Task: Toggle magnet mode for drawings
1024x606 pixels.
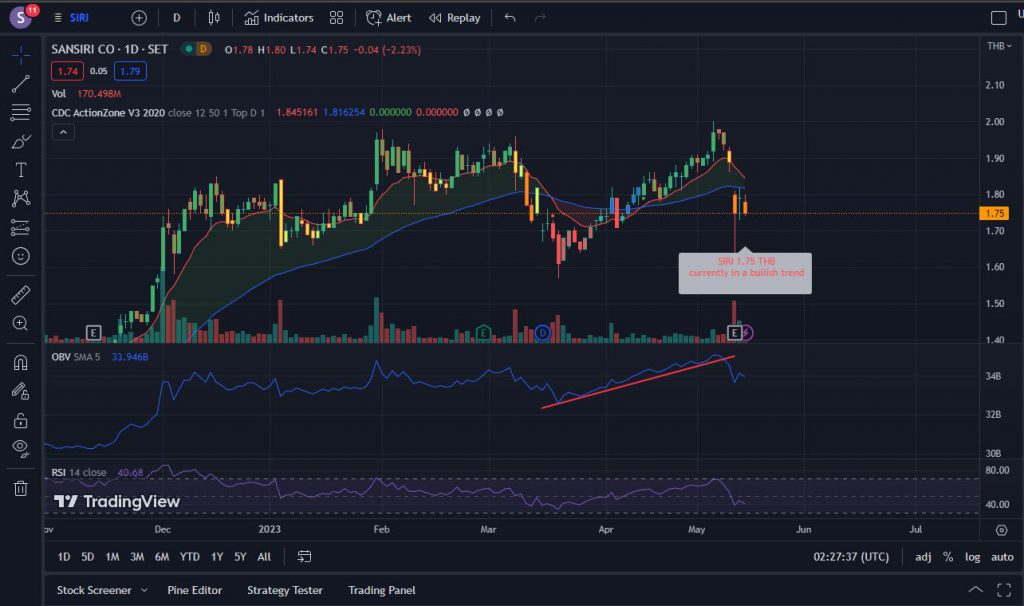Action: (x=21, y=362)
